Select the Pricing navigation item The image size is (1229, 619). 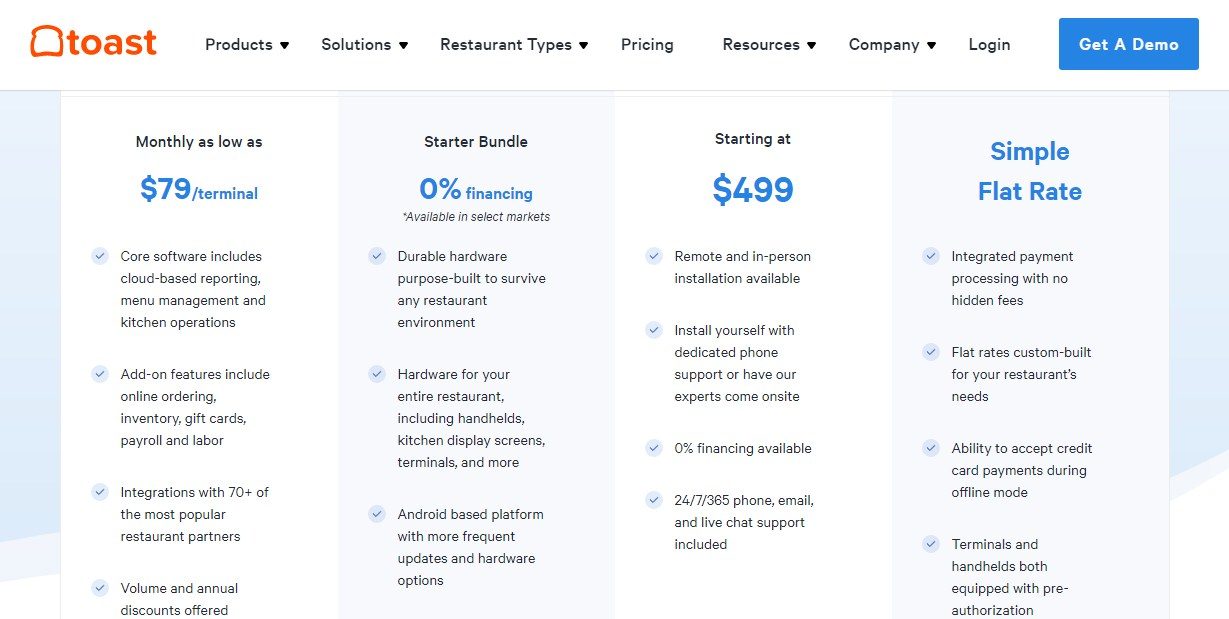pos(647,44)
